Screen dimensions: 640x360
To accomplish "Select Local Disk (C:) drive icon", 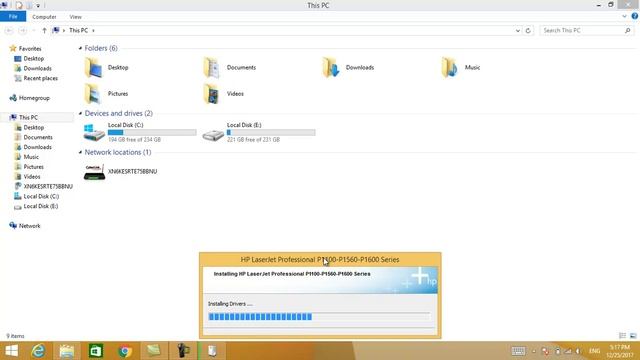I will pos(94,133).
